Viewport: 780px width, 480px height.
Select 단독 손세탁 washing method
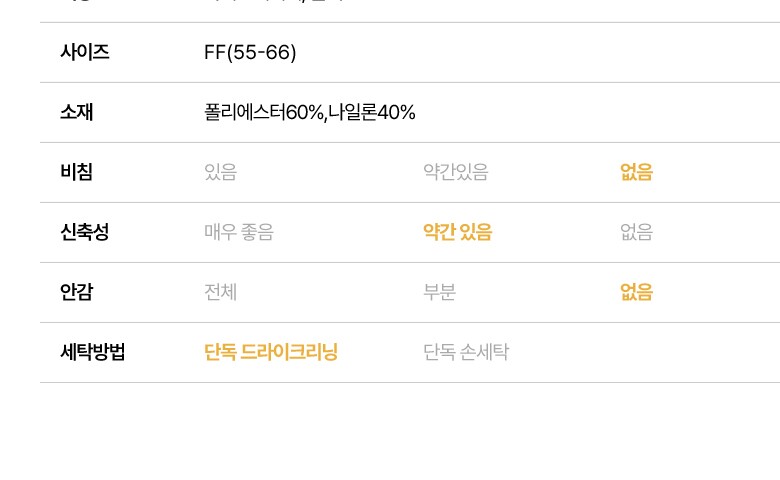(466, 352)
